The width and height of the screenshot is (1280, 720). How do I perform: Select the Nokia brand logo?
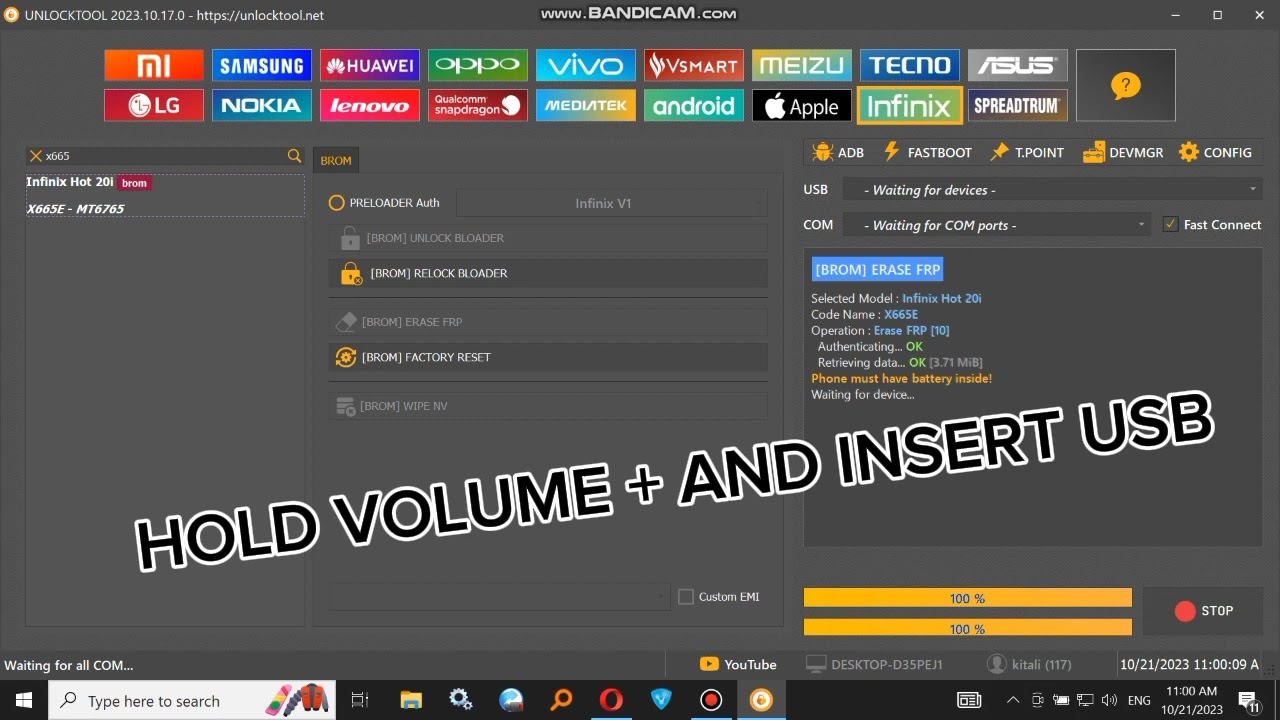[x=262, y=105]
